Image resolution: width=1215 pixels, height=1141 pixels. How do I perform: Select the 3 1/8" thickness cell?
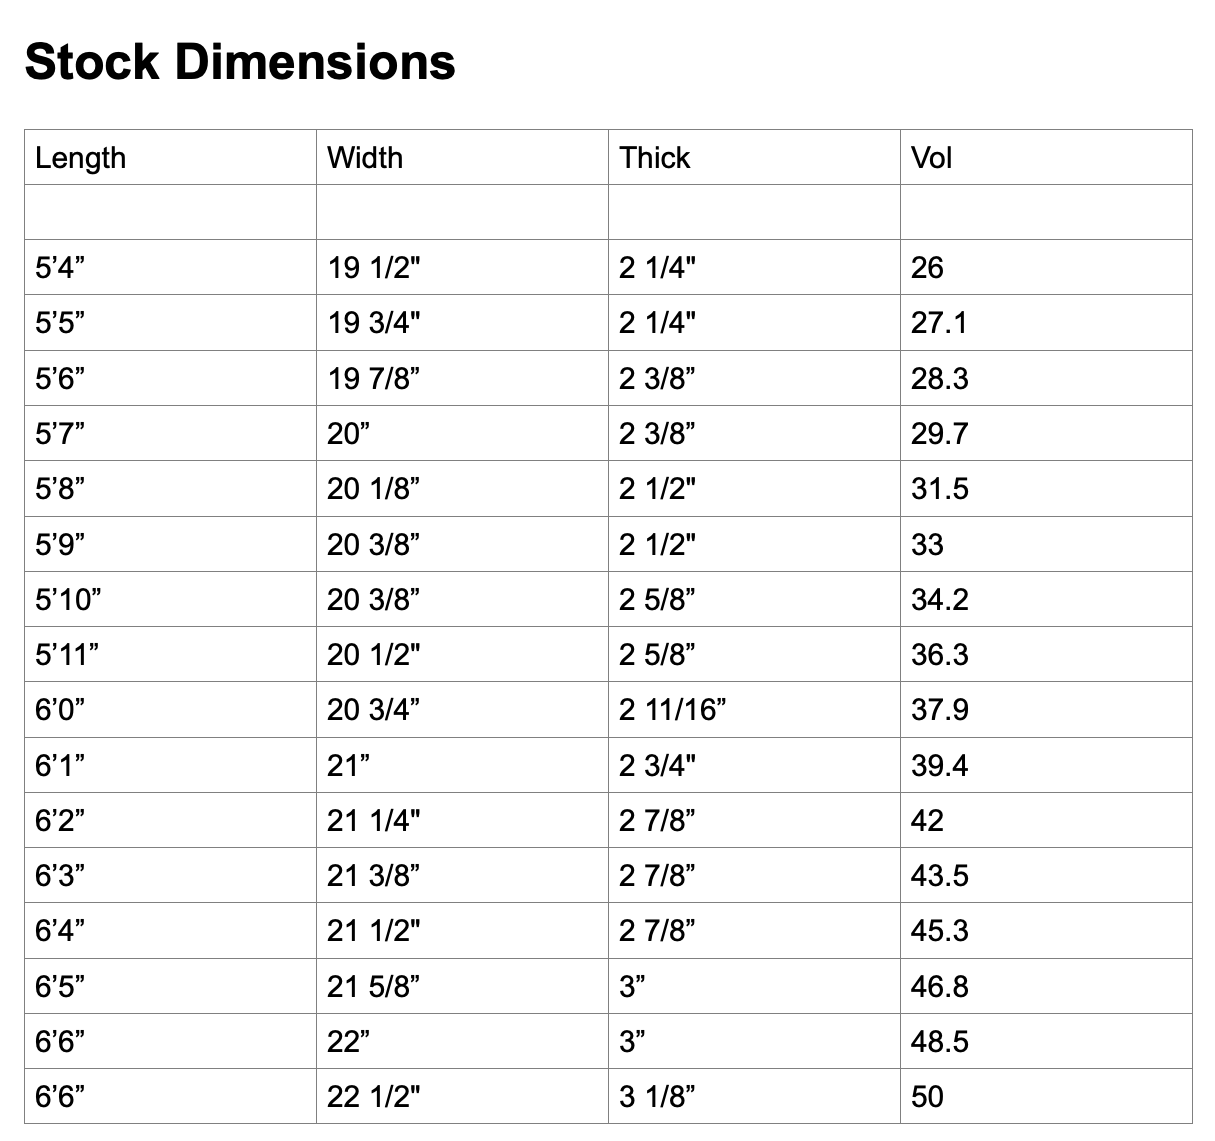(657, 1097)
